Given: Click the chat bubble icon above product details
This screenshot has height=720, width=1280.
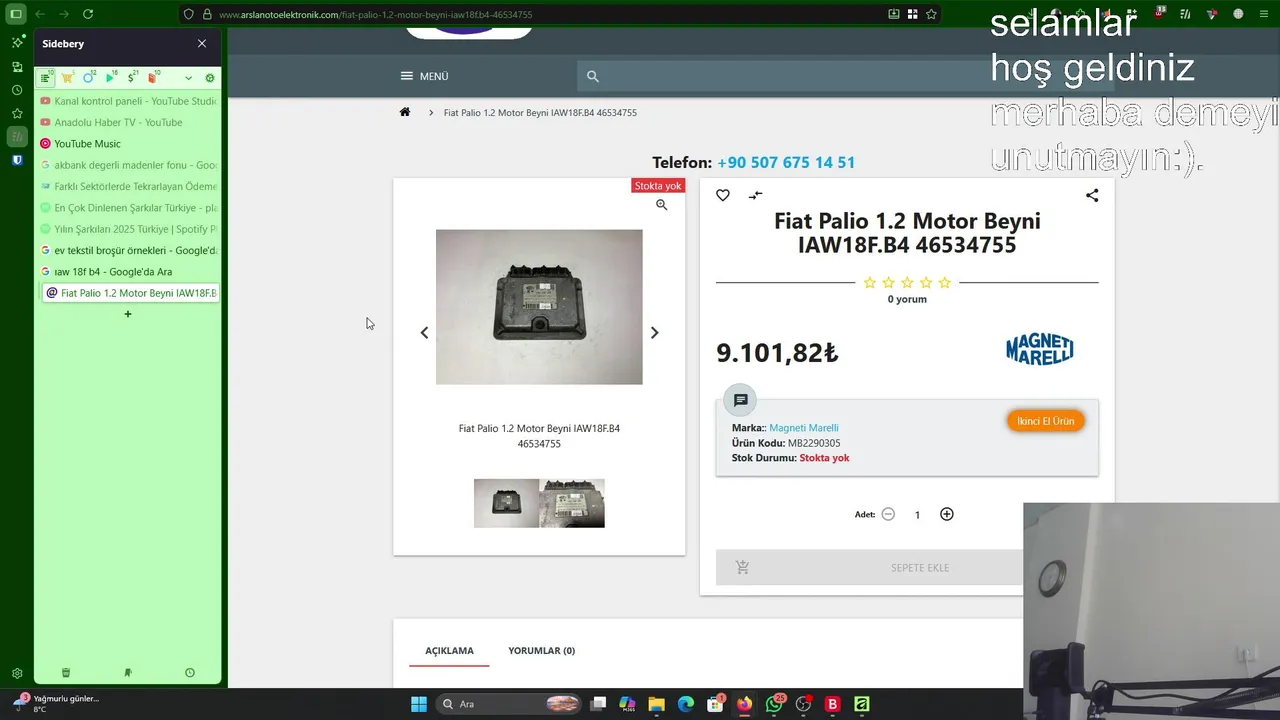Looking at the screenshot, I should click(741, 400).
